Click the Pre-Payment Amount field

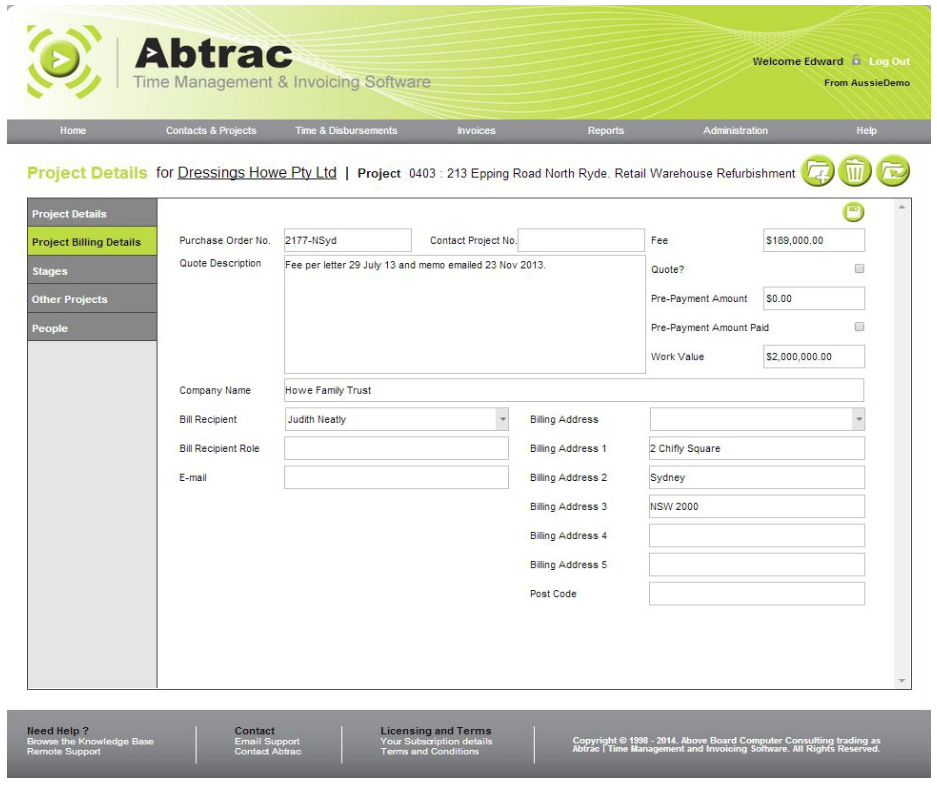(814, 298)
